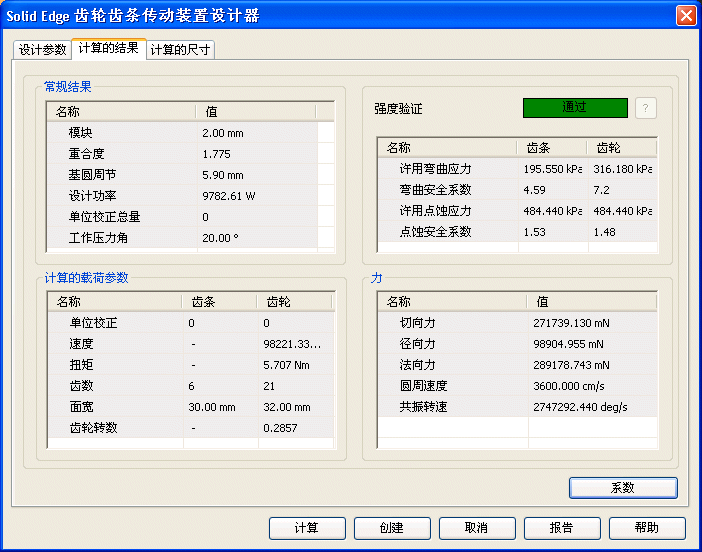Click the green 通过 strength status indicator
The width and height of the screenshot is (702, 552).
pos(575,108)
